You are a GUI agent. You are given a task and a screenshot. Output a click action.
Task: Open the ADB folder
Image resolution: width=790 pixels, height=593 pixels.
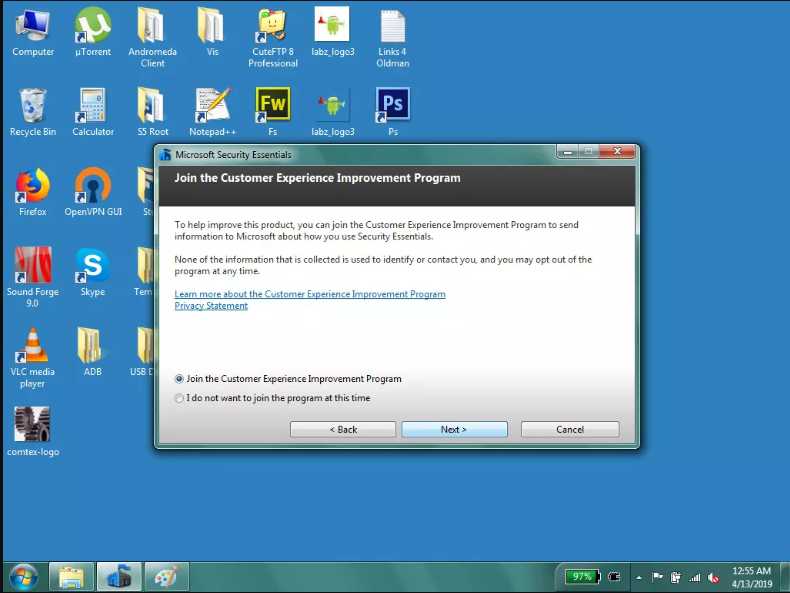93,352
